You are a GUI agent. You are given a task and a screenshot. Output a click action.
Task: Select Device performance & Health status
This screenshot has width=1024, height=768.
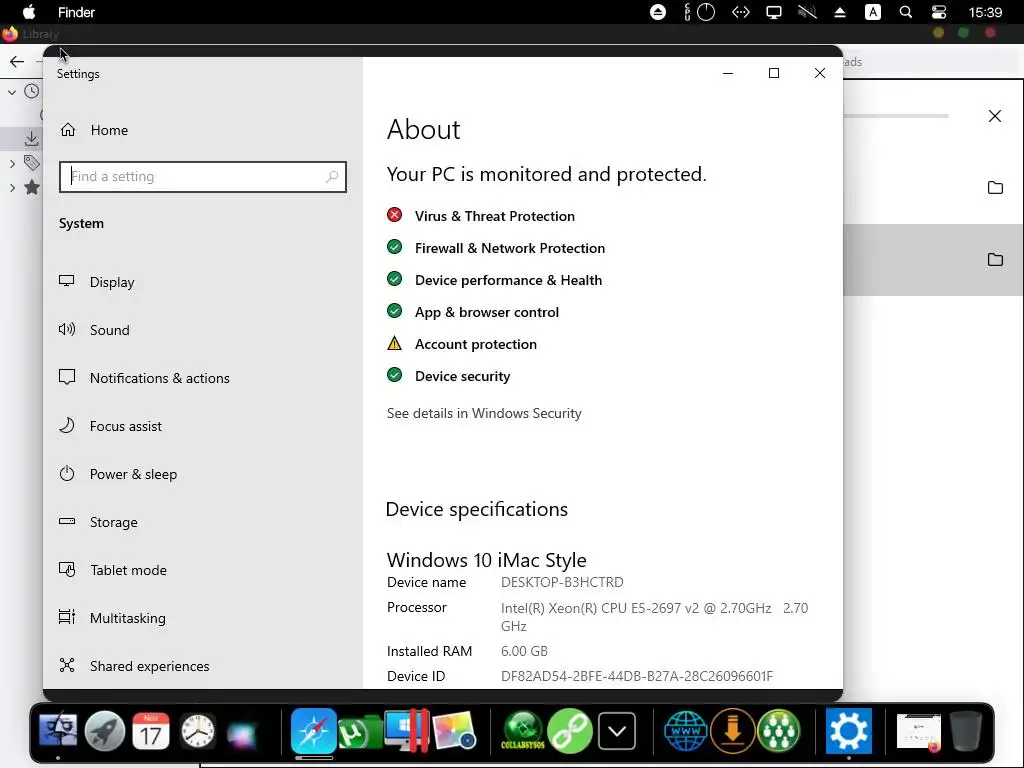tap(494, 280)
